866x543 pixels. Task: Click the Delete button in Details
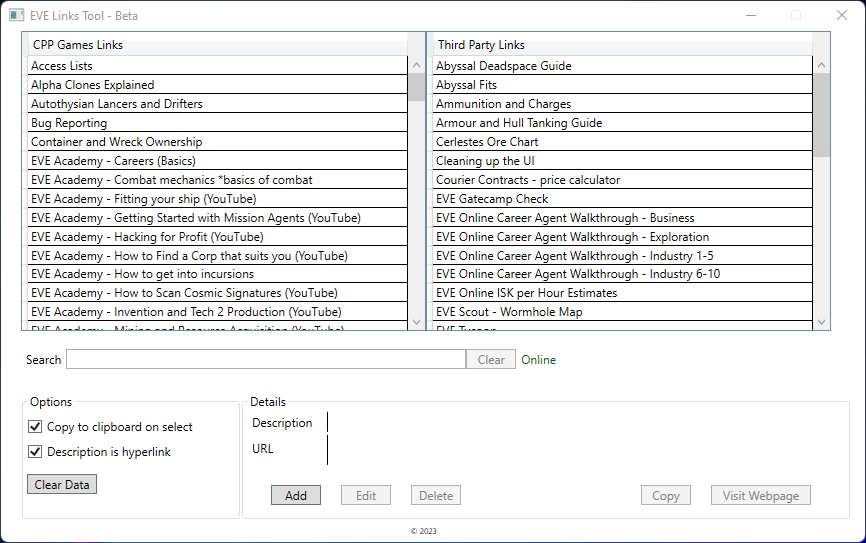[x=436, y=495]
